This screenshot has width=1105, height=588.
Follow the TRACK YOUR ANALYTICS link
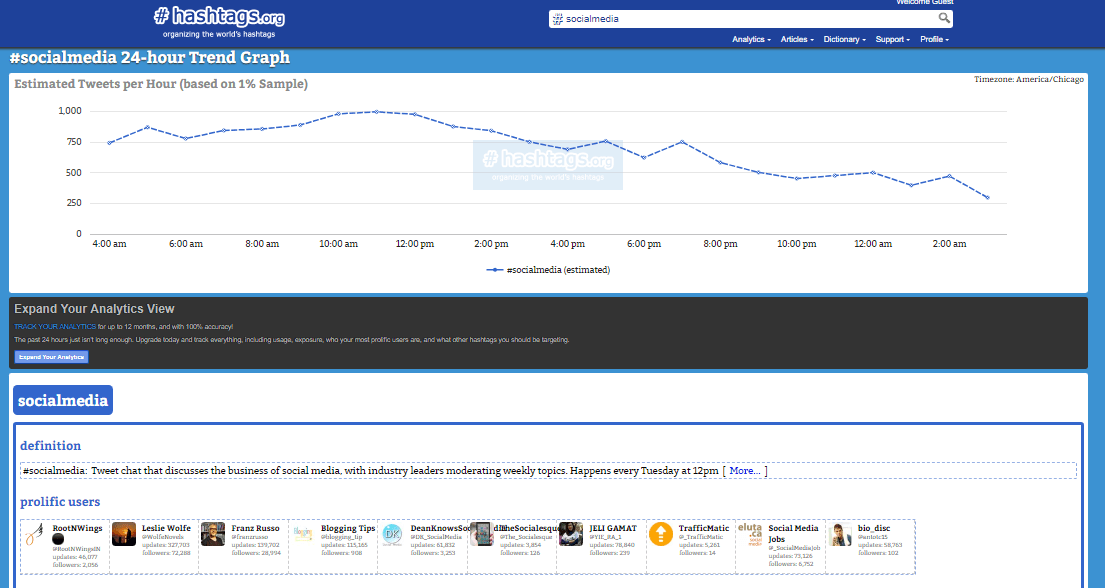tap(55, 326)
